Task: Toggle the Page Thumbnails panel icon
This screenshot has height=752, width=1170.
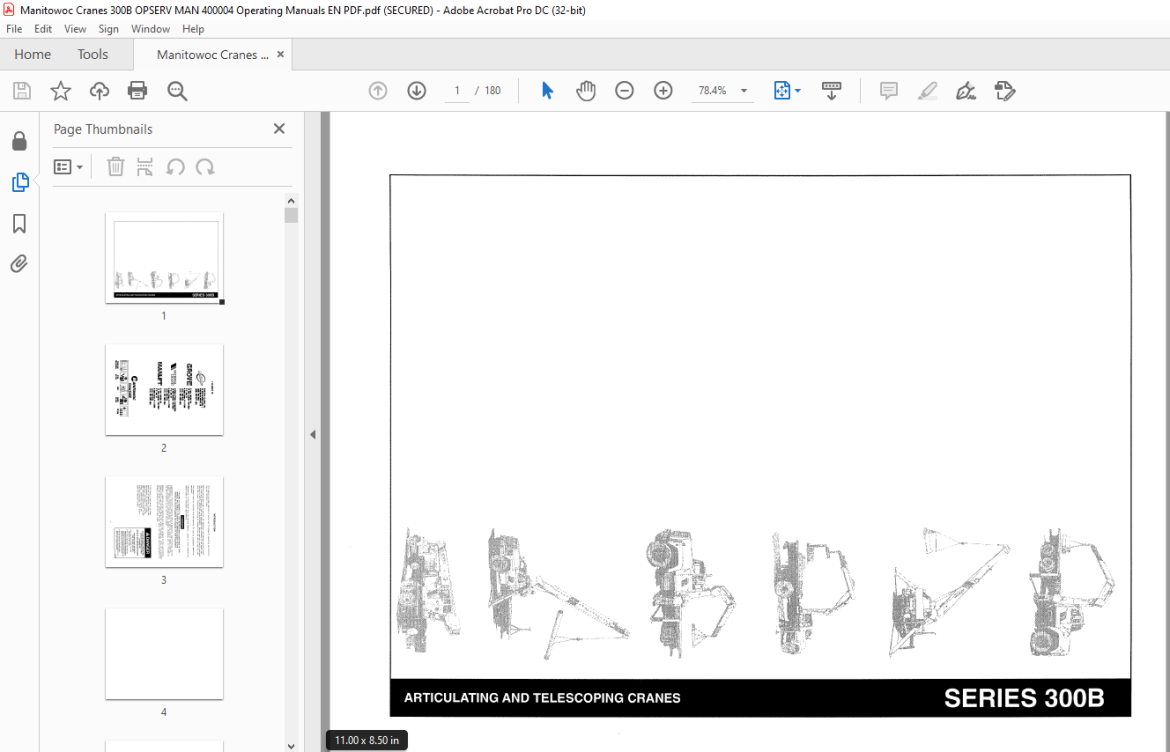Action: [19, 182]
